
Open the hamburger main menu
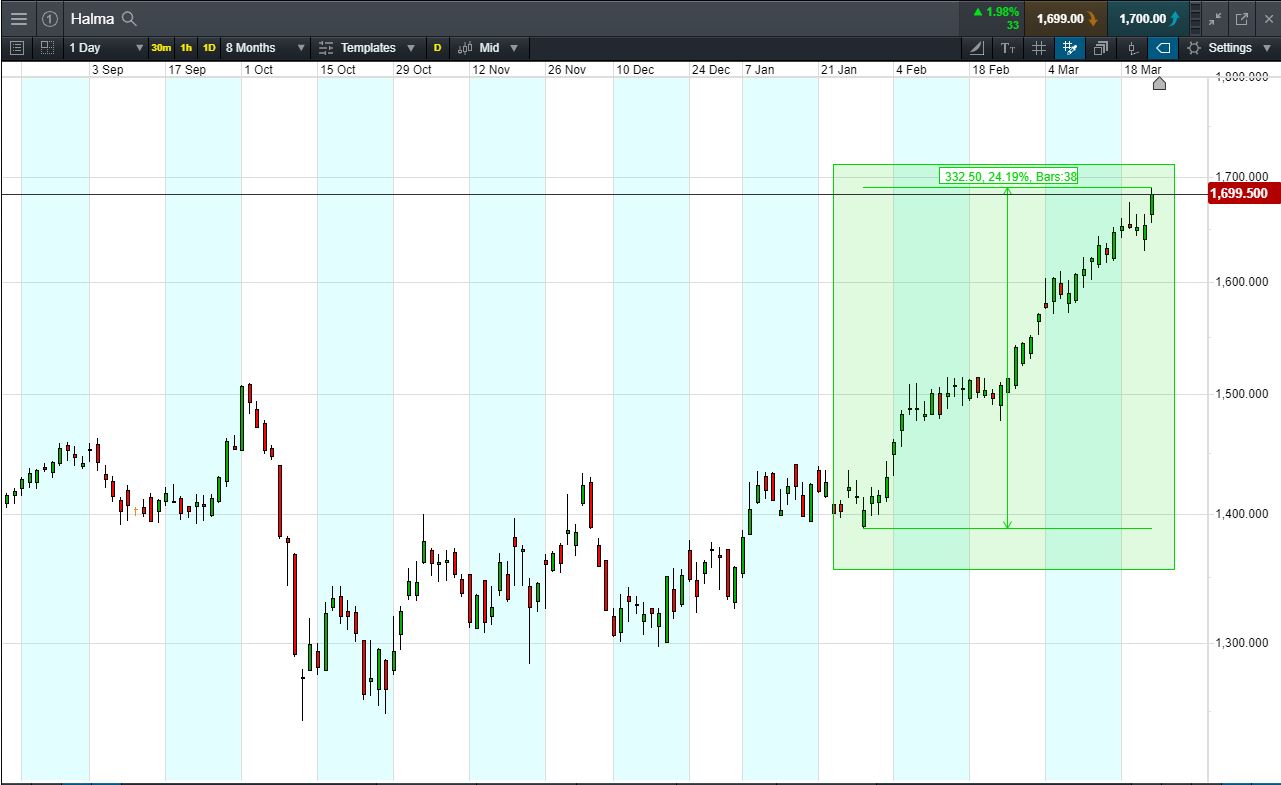tap(19, 18)
